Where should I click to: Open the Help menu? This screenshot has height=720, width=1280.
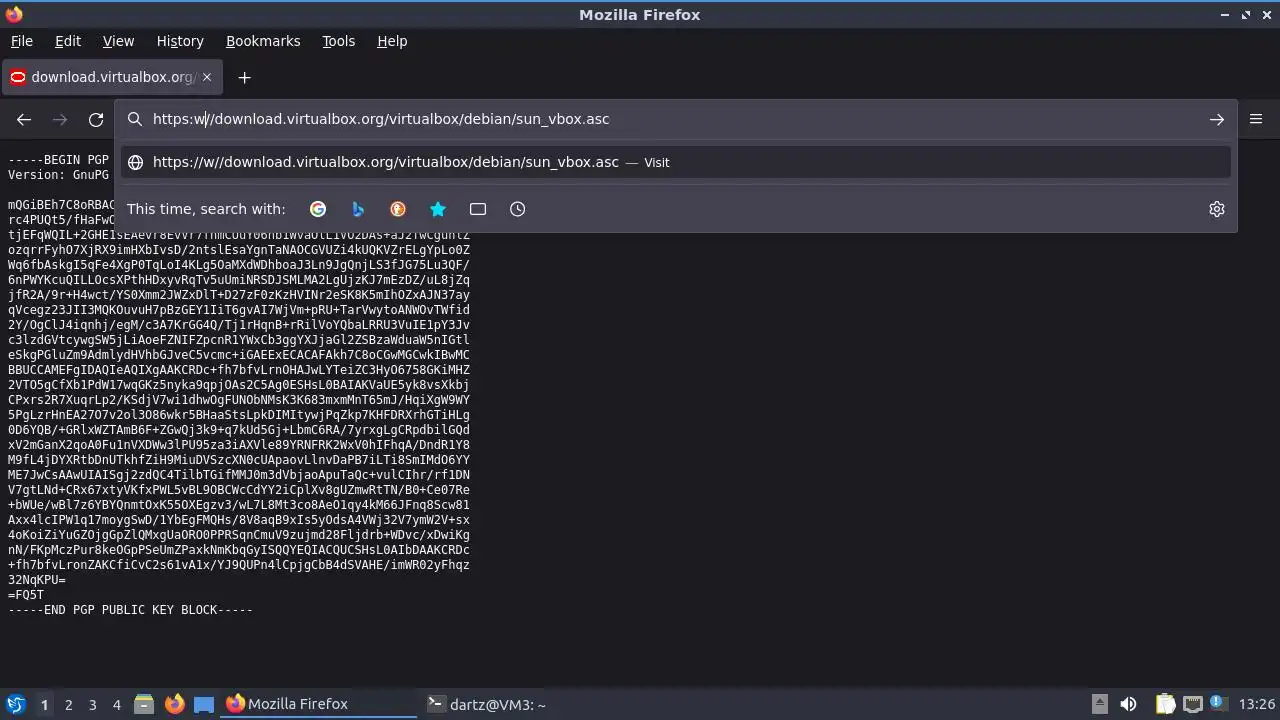pos(392,41)
